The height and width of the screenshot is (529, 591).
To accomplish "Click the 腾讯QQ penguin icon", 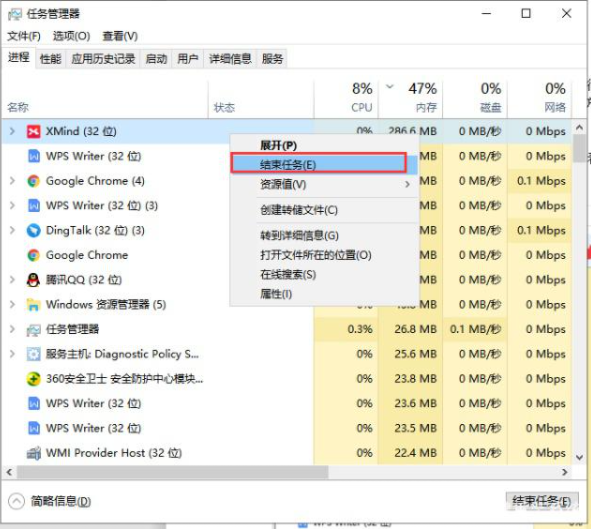I will (x=34, y=280).
